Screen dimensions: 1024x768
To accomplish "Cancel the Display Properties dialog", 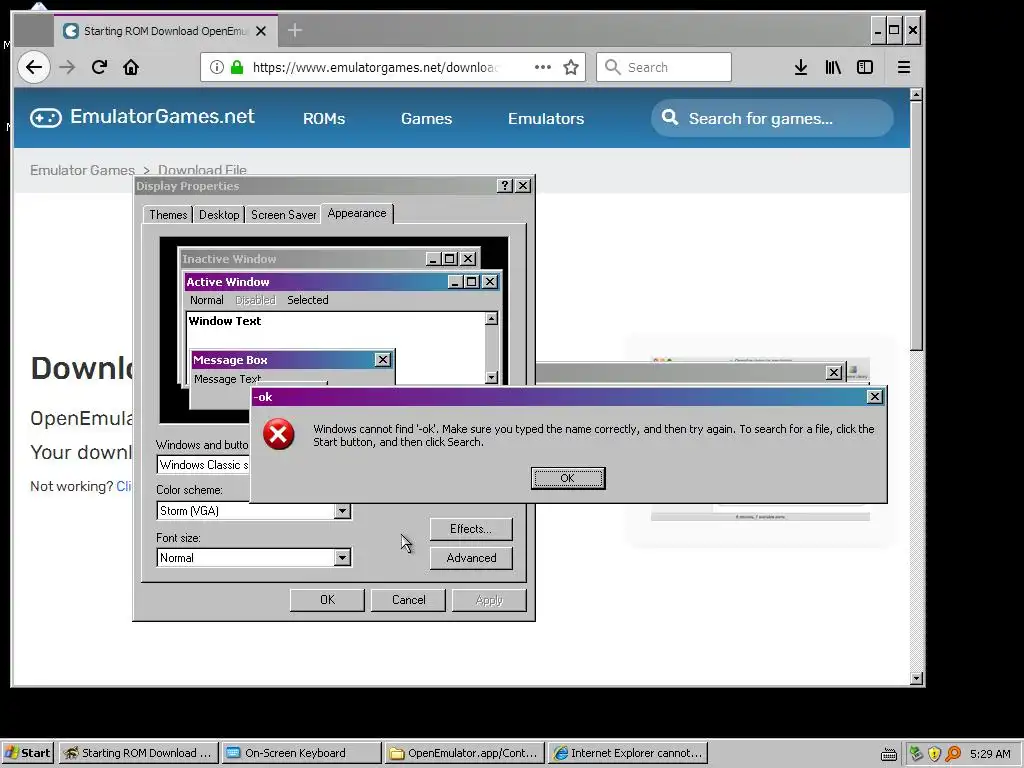I will point(408,600).
